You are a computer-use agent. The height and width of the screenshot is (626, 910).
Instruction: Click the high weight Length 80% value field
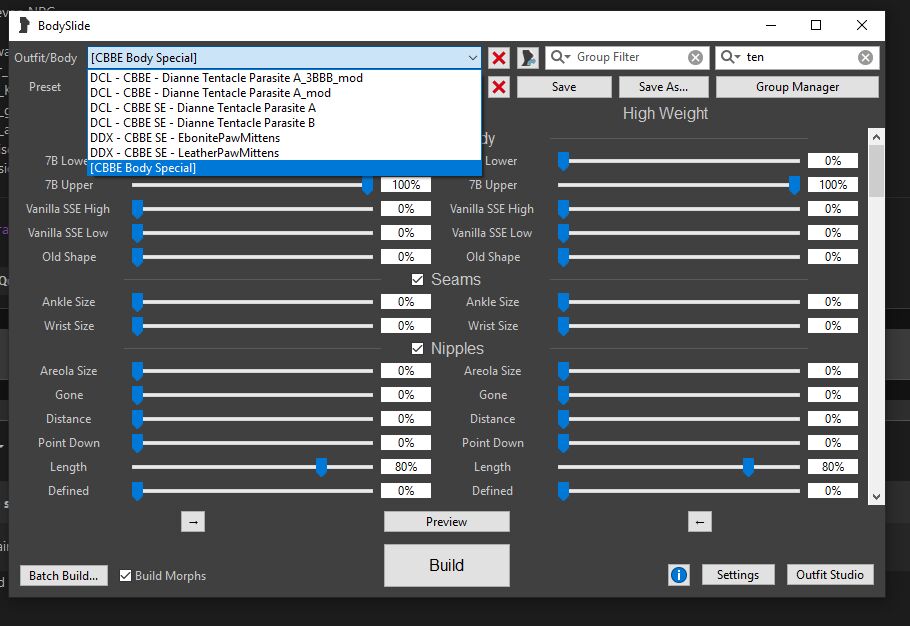click(x=833, y=467)
